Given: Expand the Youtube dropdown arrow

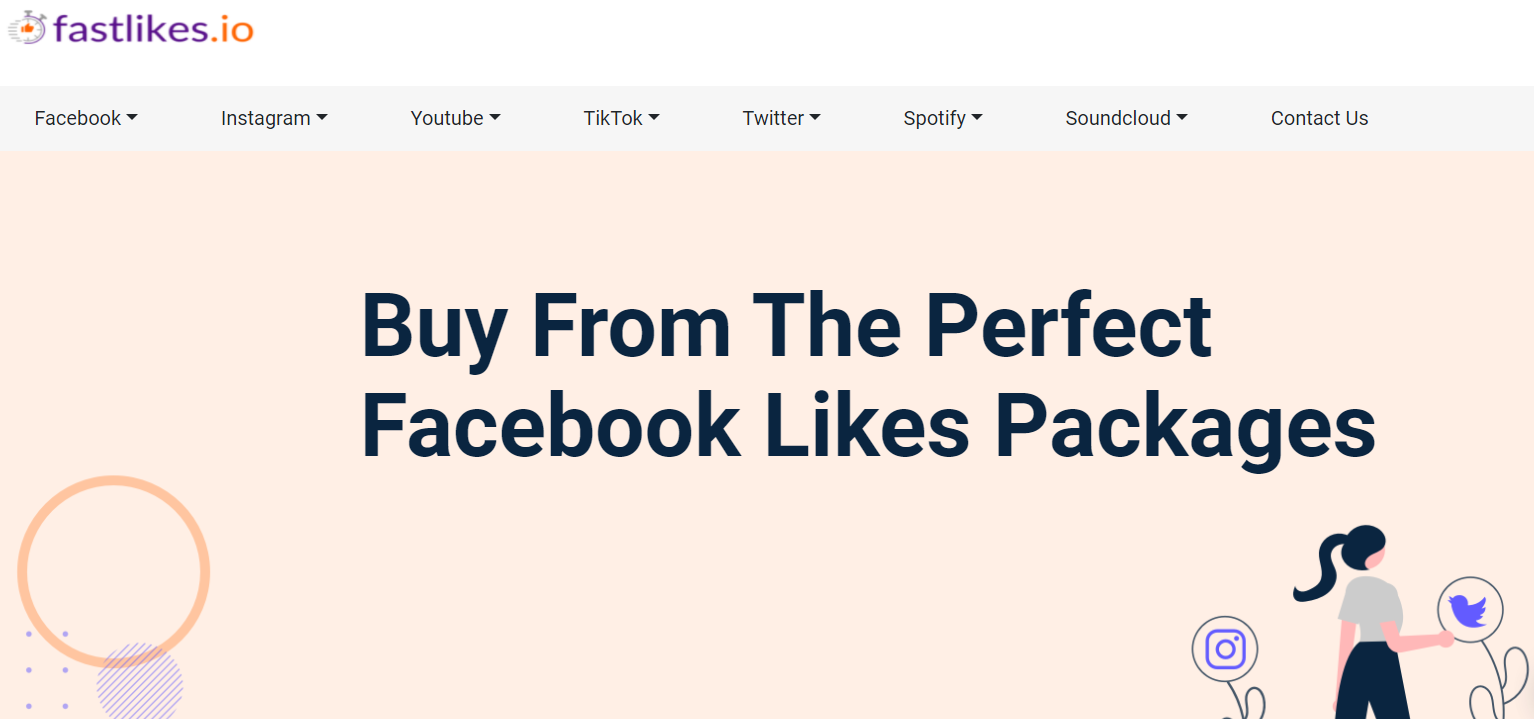Looking at the screenshot, I should [495, 118].
